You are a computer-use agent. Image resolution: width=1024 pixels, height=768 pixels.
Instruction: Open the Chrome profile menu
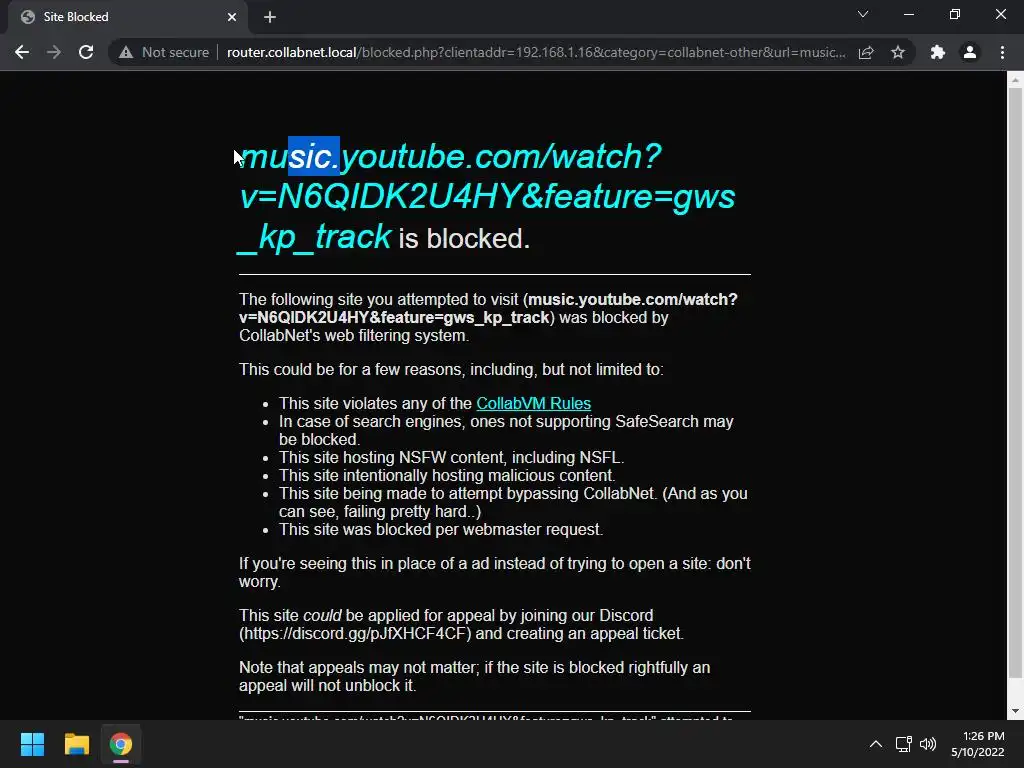pyautogui.click(x=970, y=52)
